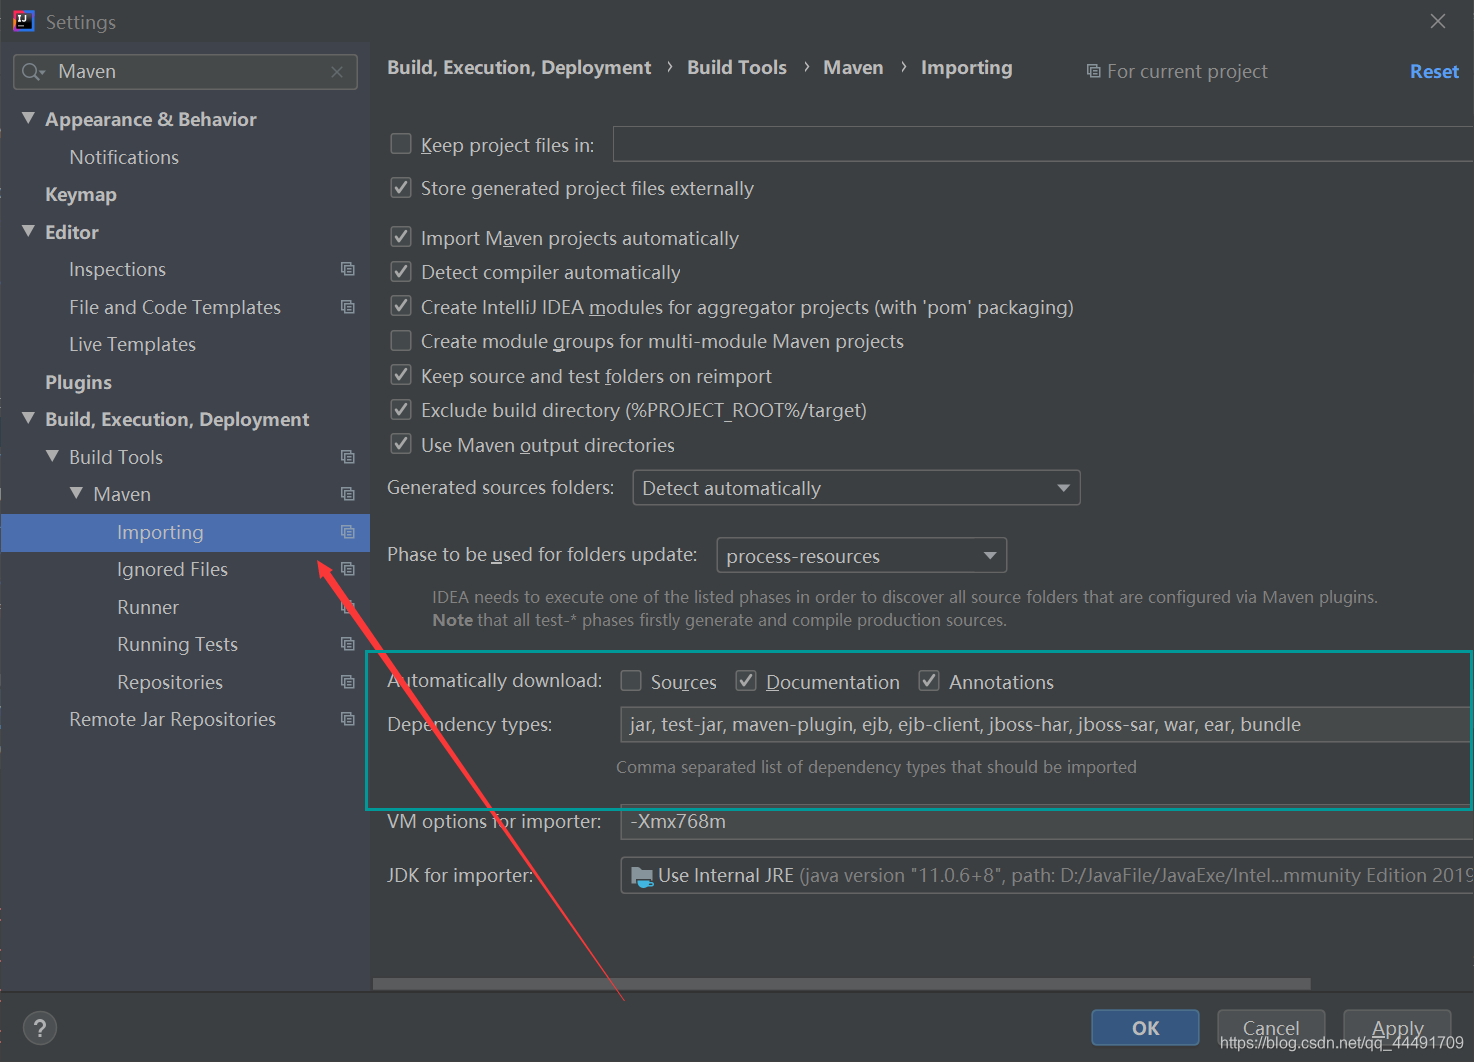Image resolution: width=1474 pixels, height=1062 pixels.
Task: Collapse the Build Tools tree node
Action: [52, 456]
